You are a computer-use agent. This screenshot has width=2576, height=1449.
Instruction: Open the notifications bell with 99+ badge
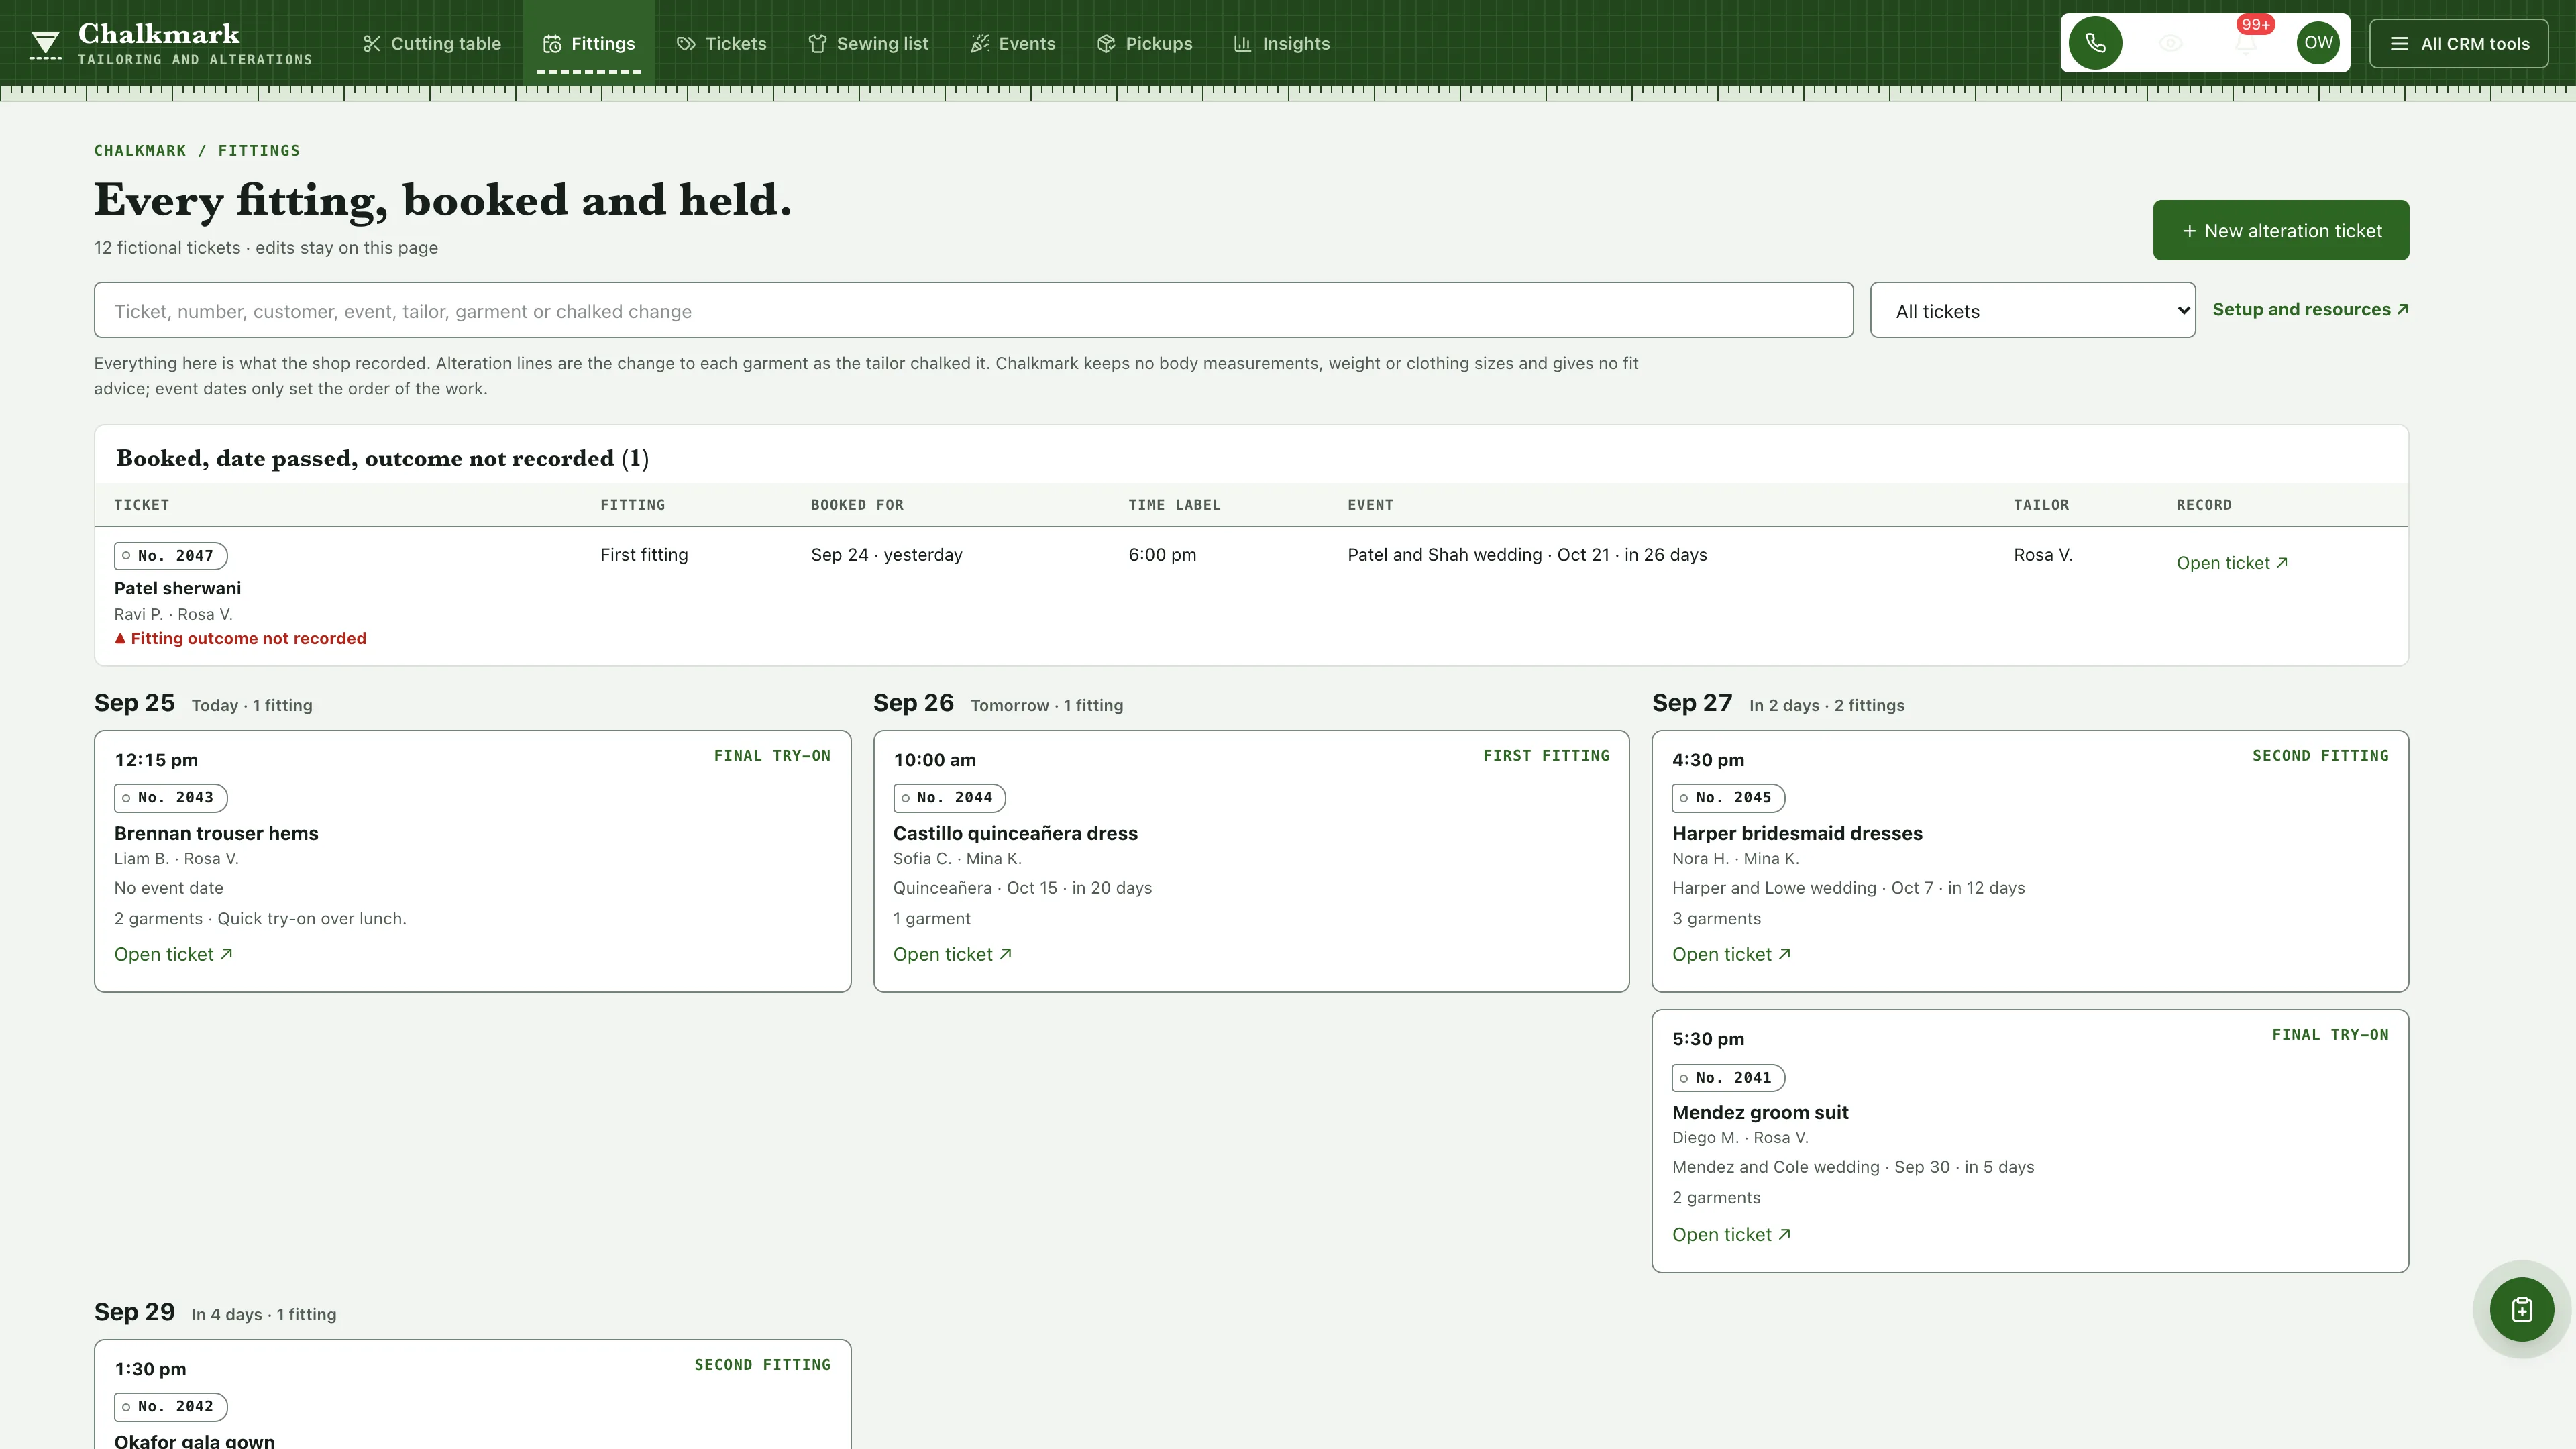tap(2245, 43)
